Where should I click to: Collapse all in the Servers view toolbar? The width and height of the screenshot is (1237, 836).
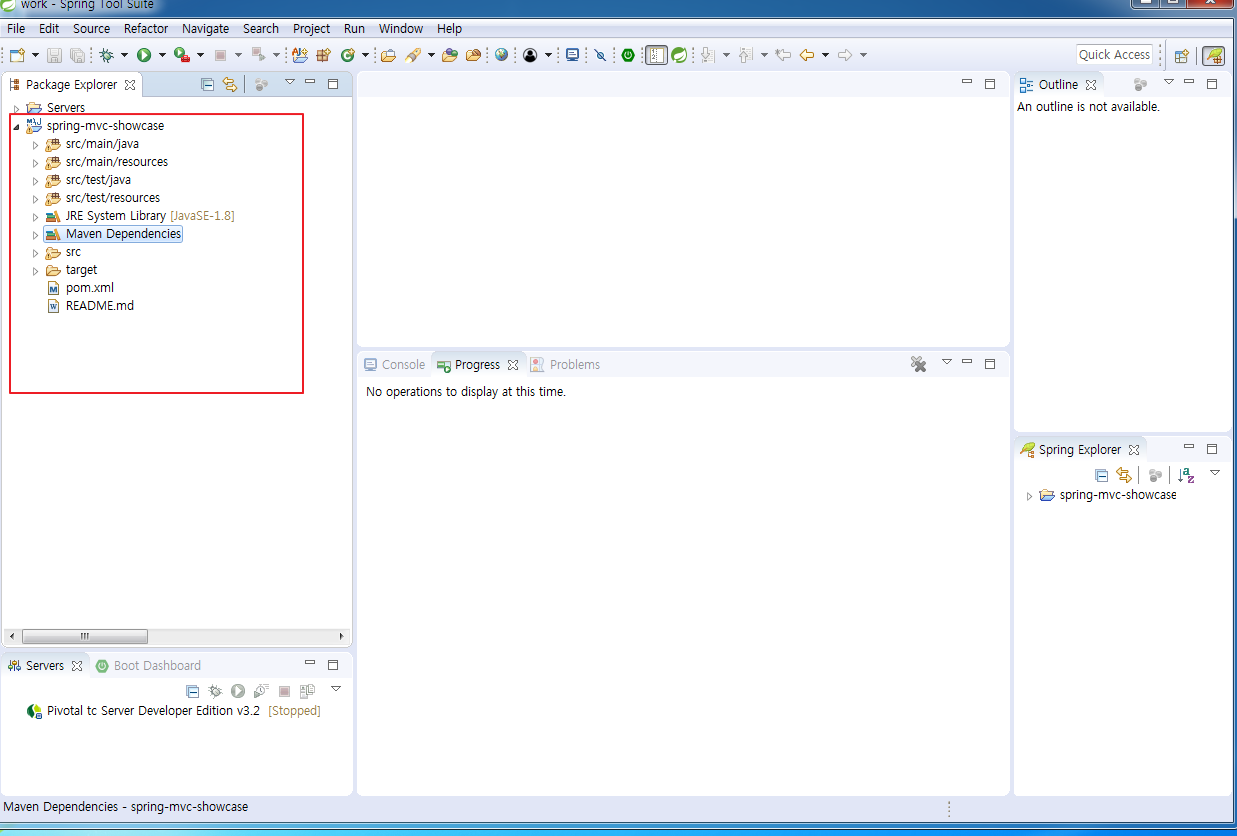point(193,691)
